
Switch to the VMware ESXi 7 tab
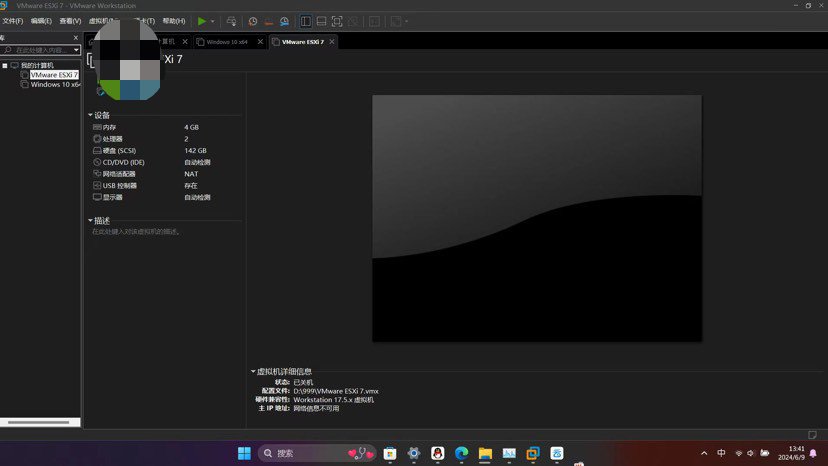(x=303, y=42)
